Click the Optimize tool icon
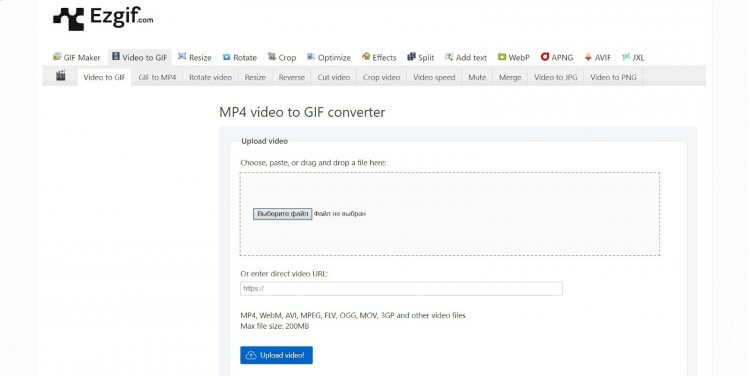 pyautogui.click(x=311, y=56)
